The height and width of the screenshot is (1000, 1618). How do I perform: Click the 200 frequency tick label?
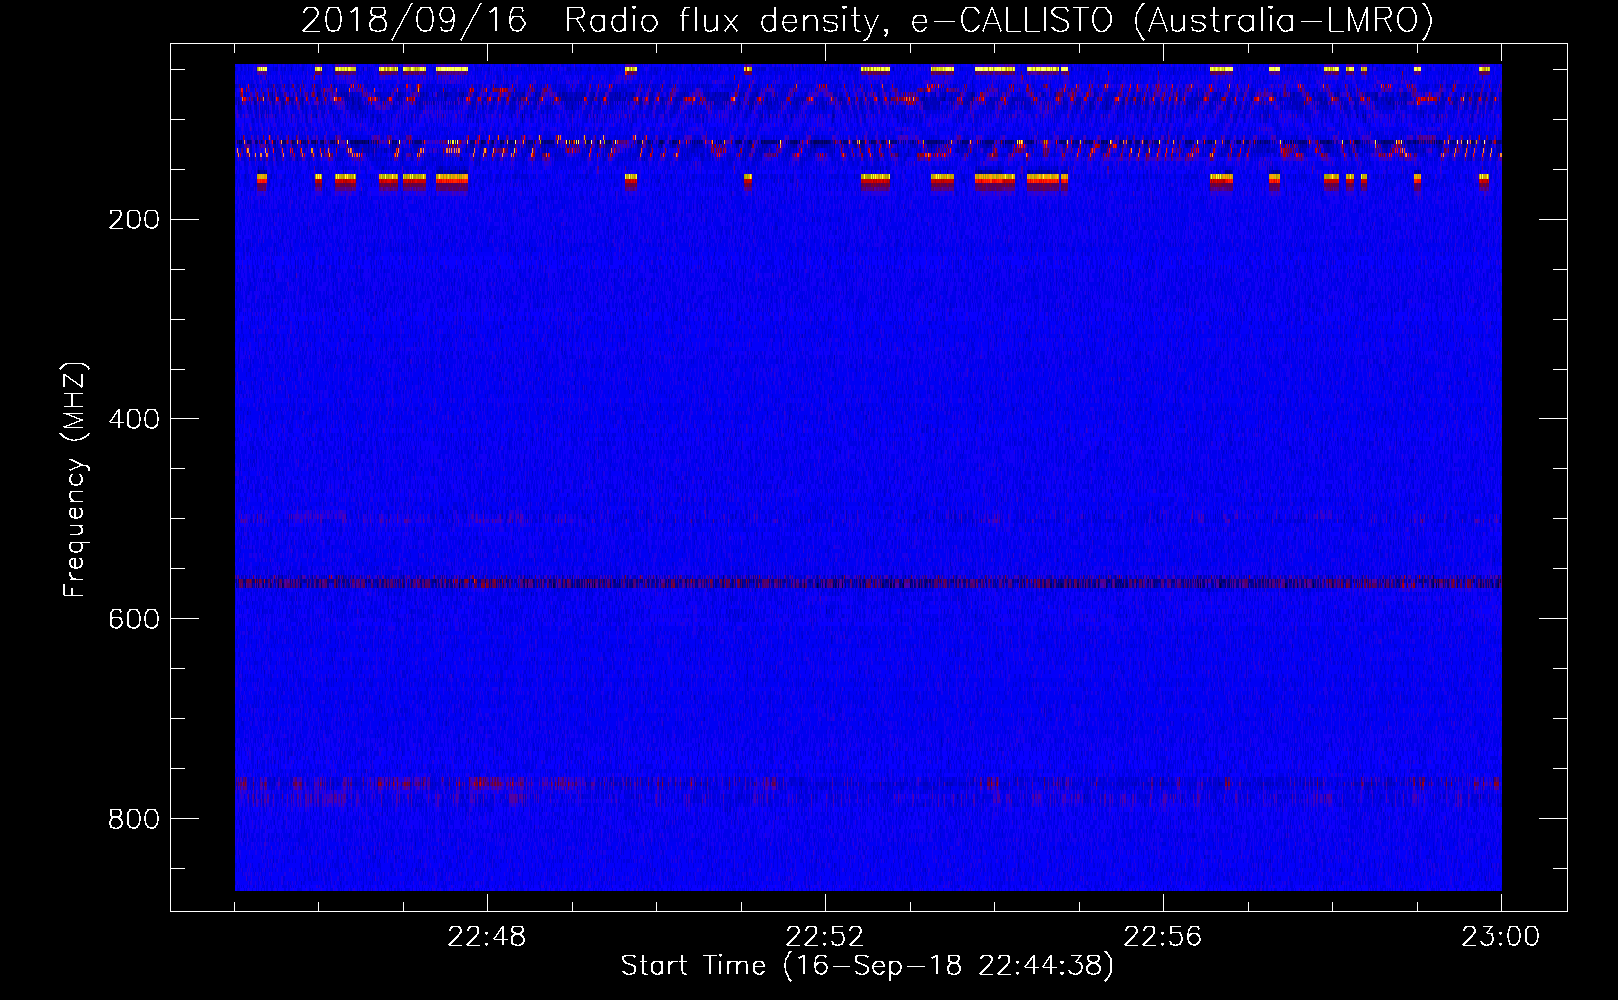[134, 220]
